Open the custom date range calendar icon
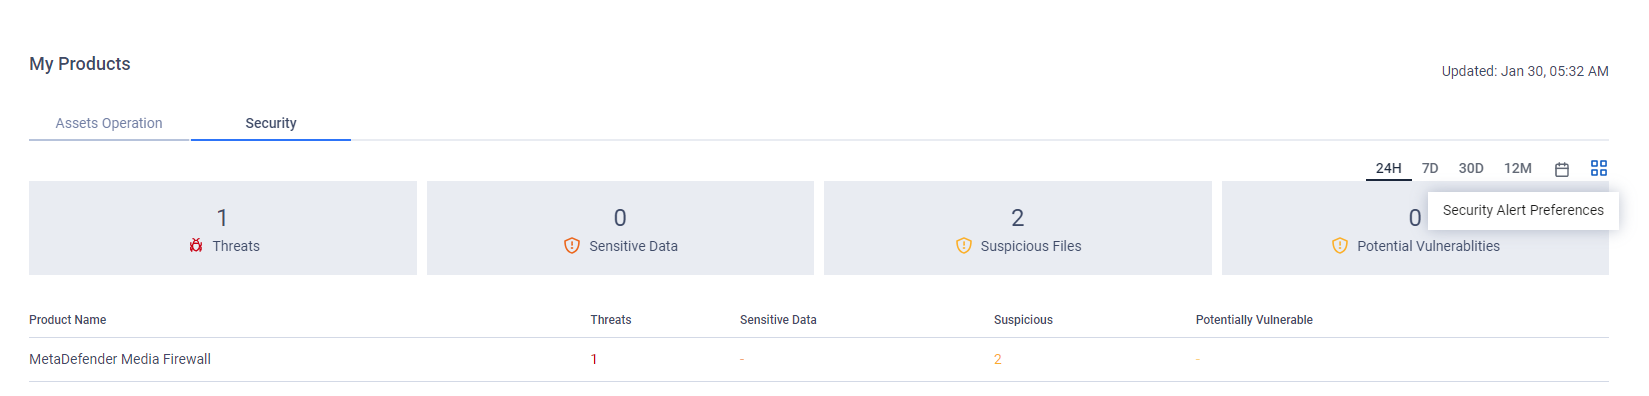The width and height of the screenshot is (1649, 396). [1561, 169]
